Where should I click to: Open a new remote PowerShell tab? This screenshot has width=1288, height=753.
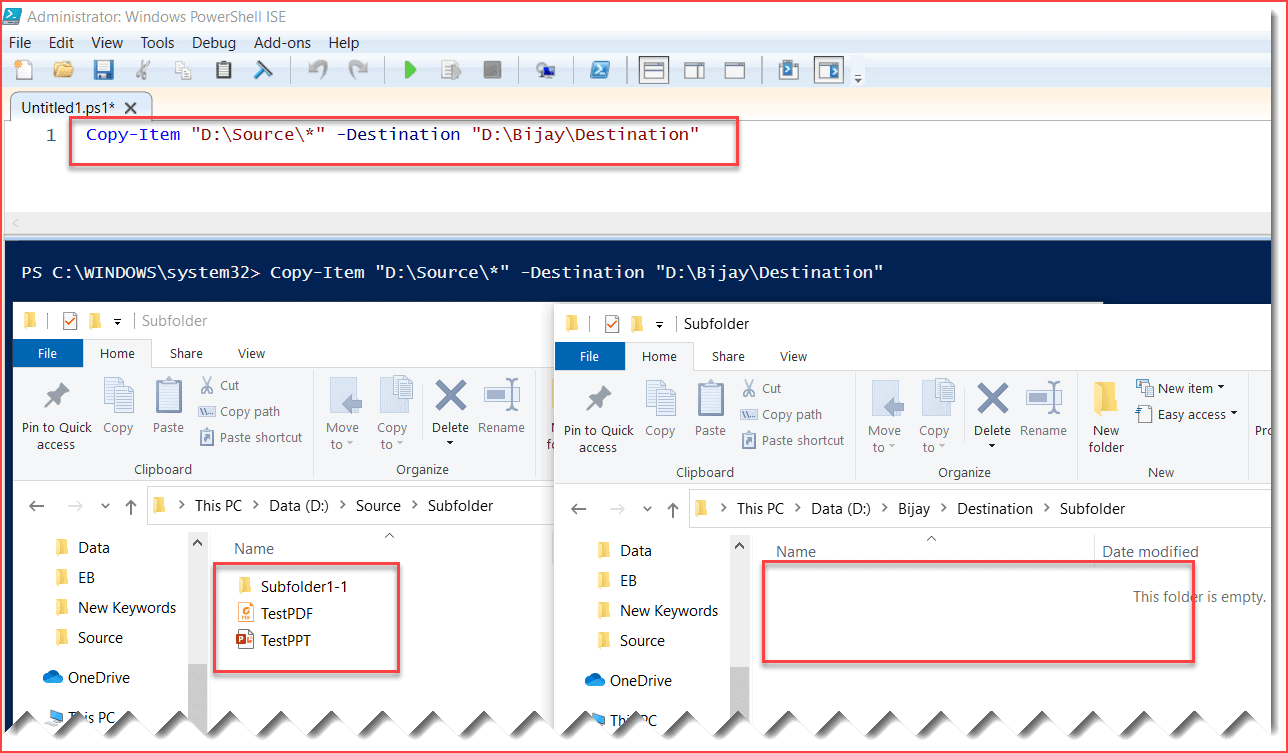[x=546, y=69]
